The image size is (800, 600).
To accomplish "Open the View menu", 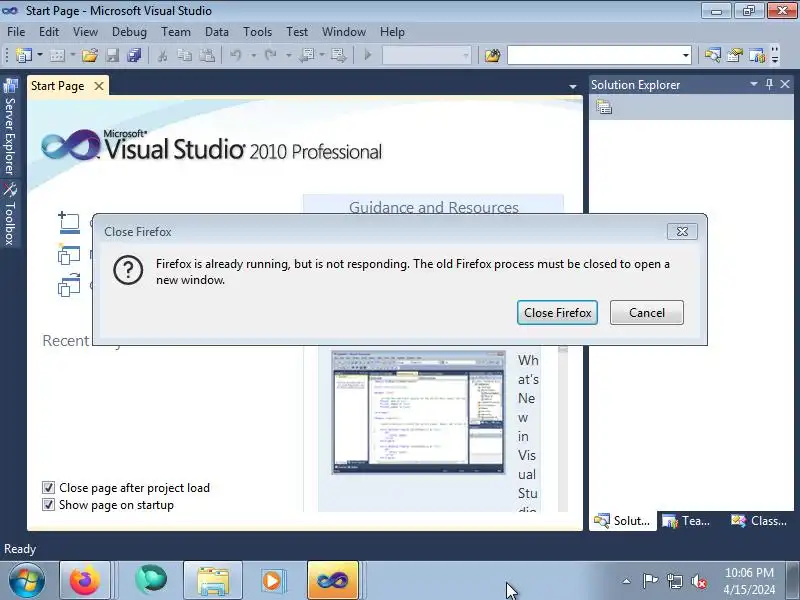I will (85, 32).
